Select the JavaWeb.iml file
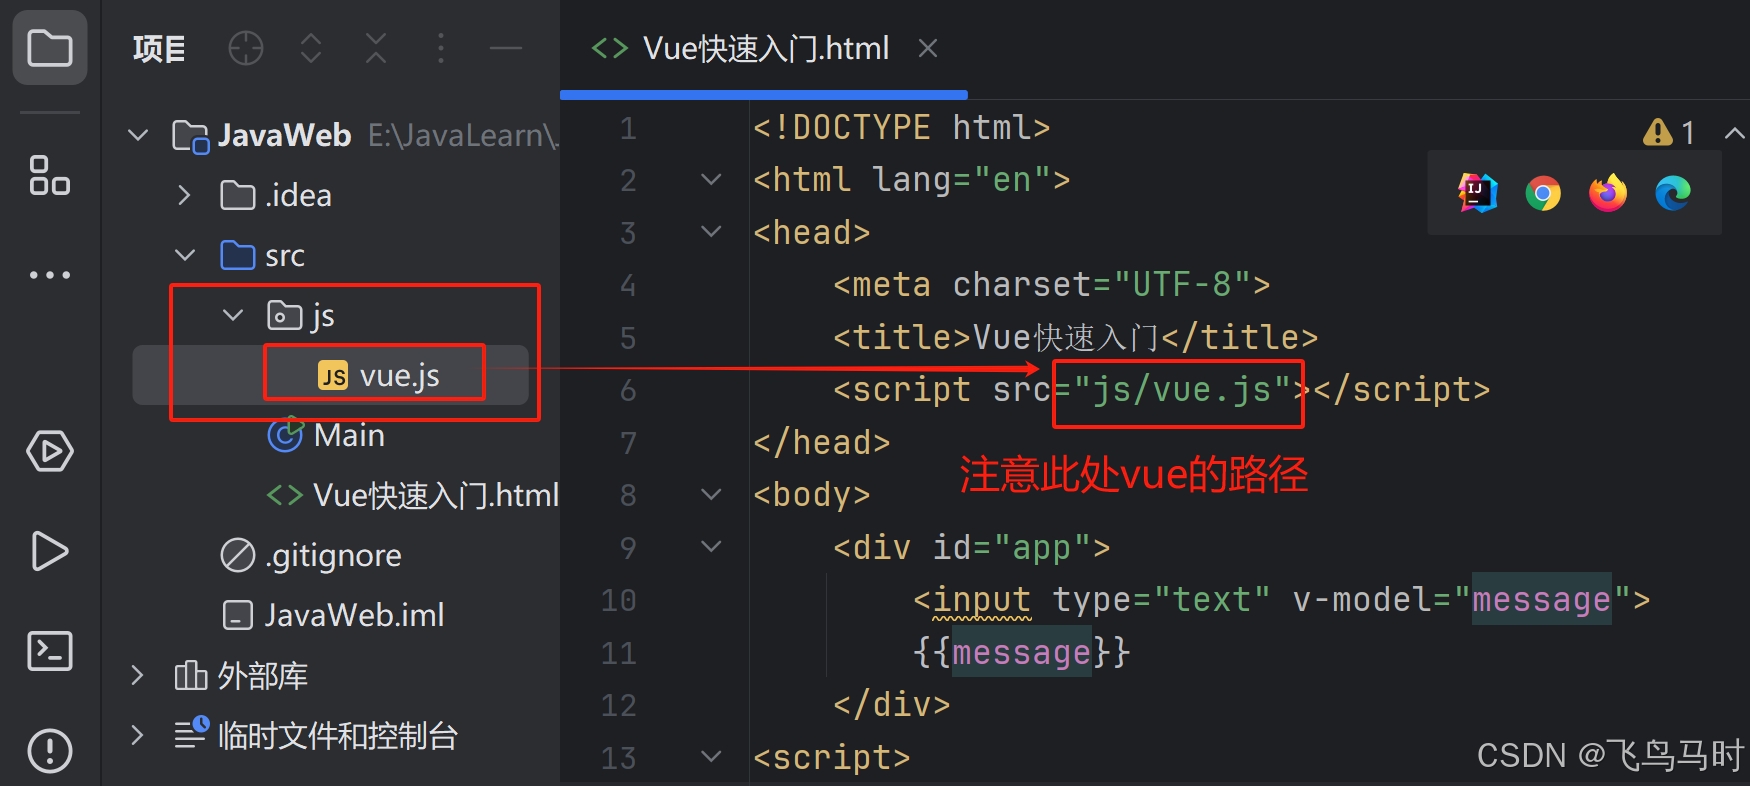This screenshot has height=786, width=1750. [x=331, y=615]
